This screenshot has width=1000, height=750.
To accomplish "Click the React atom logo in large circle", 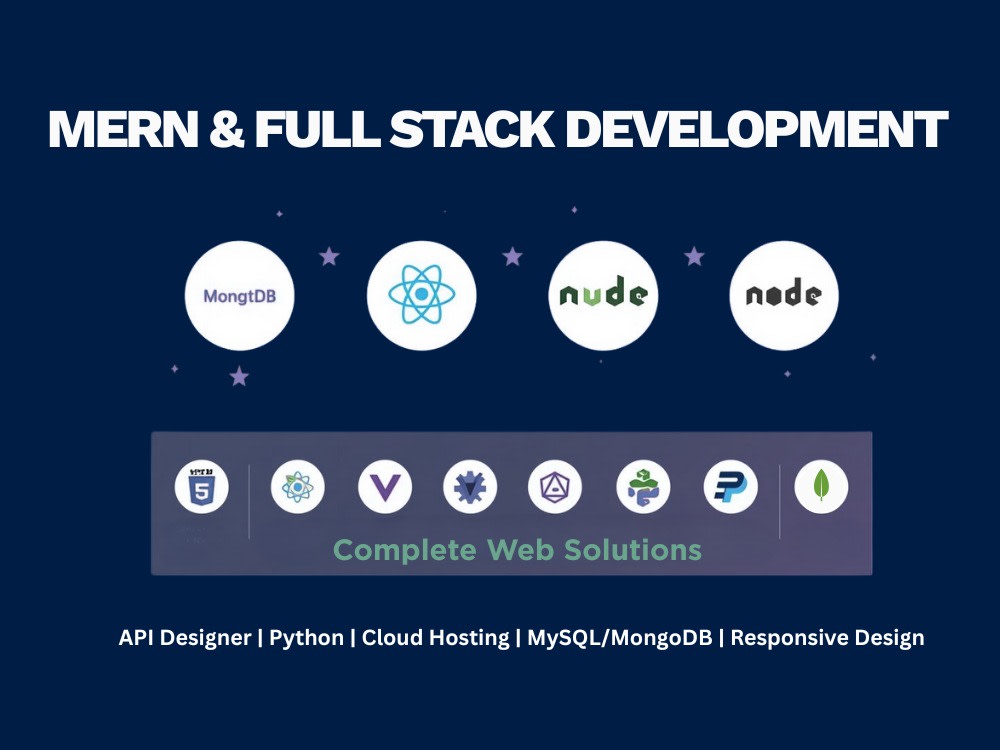I will tap(422, 295).
